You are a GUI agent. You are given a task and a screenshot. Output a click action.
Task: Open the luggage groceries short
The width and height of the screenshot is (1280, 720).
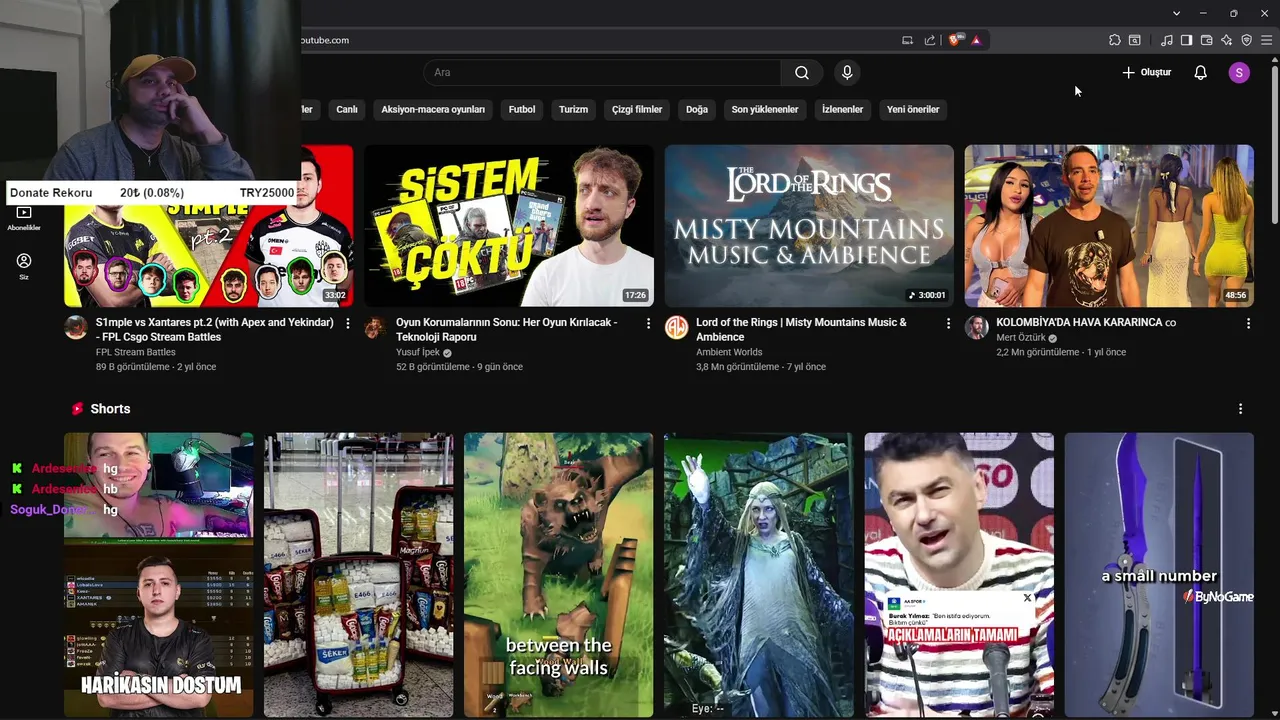(358, 575)
